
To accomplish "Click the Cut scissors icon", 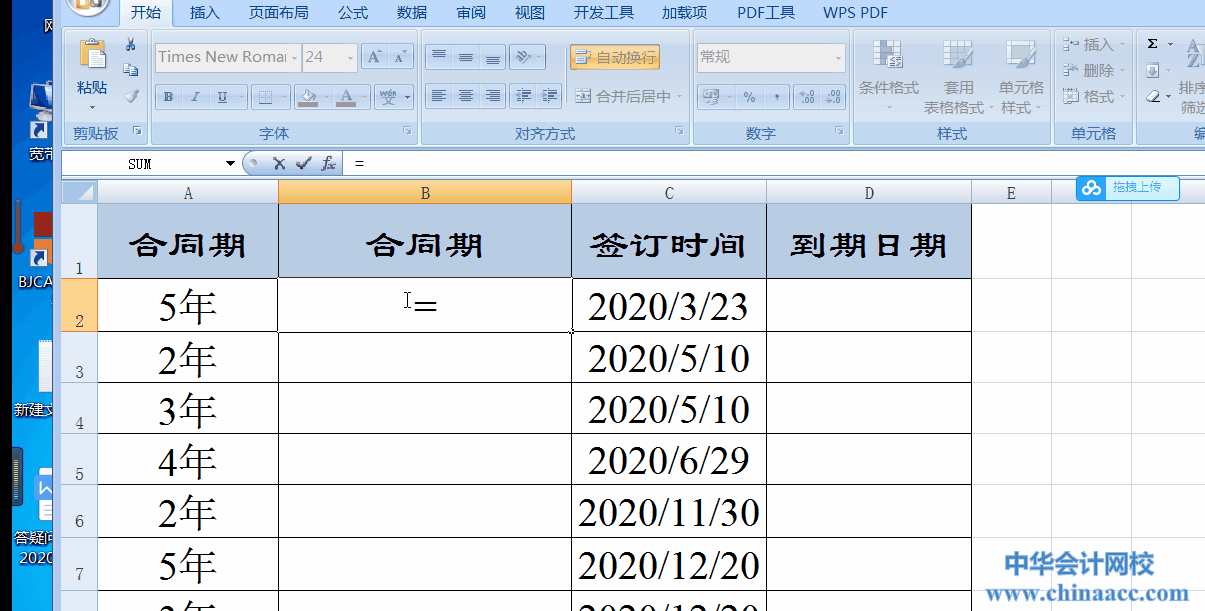I will (130, 44).
